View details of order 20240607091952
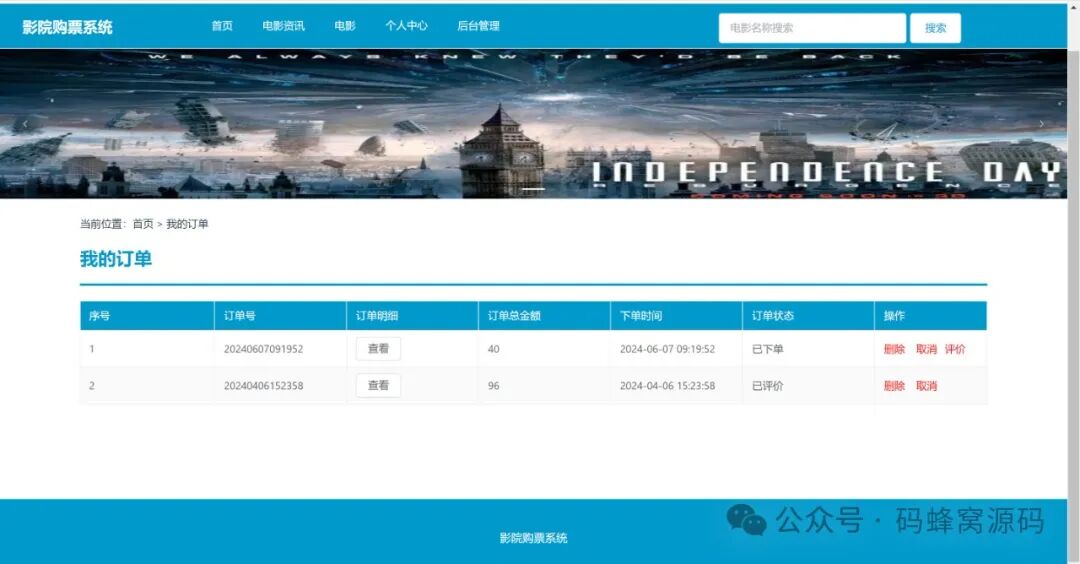The width and height of the screenshot is (1080, 564). coord(378,348)
